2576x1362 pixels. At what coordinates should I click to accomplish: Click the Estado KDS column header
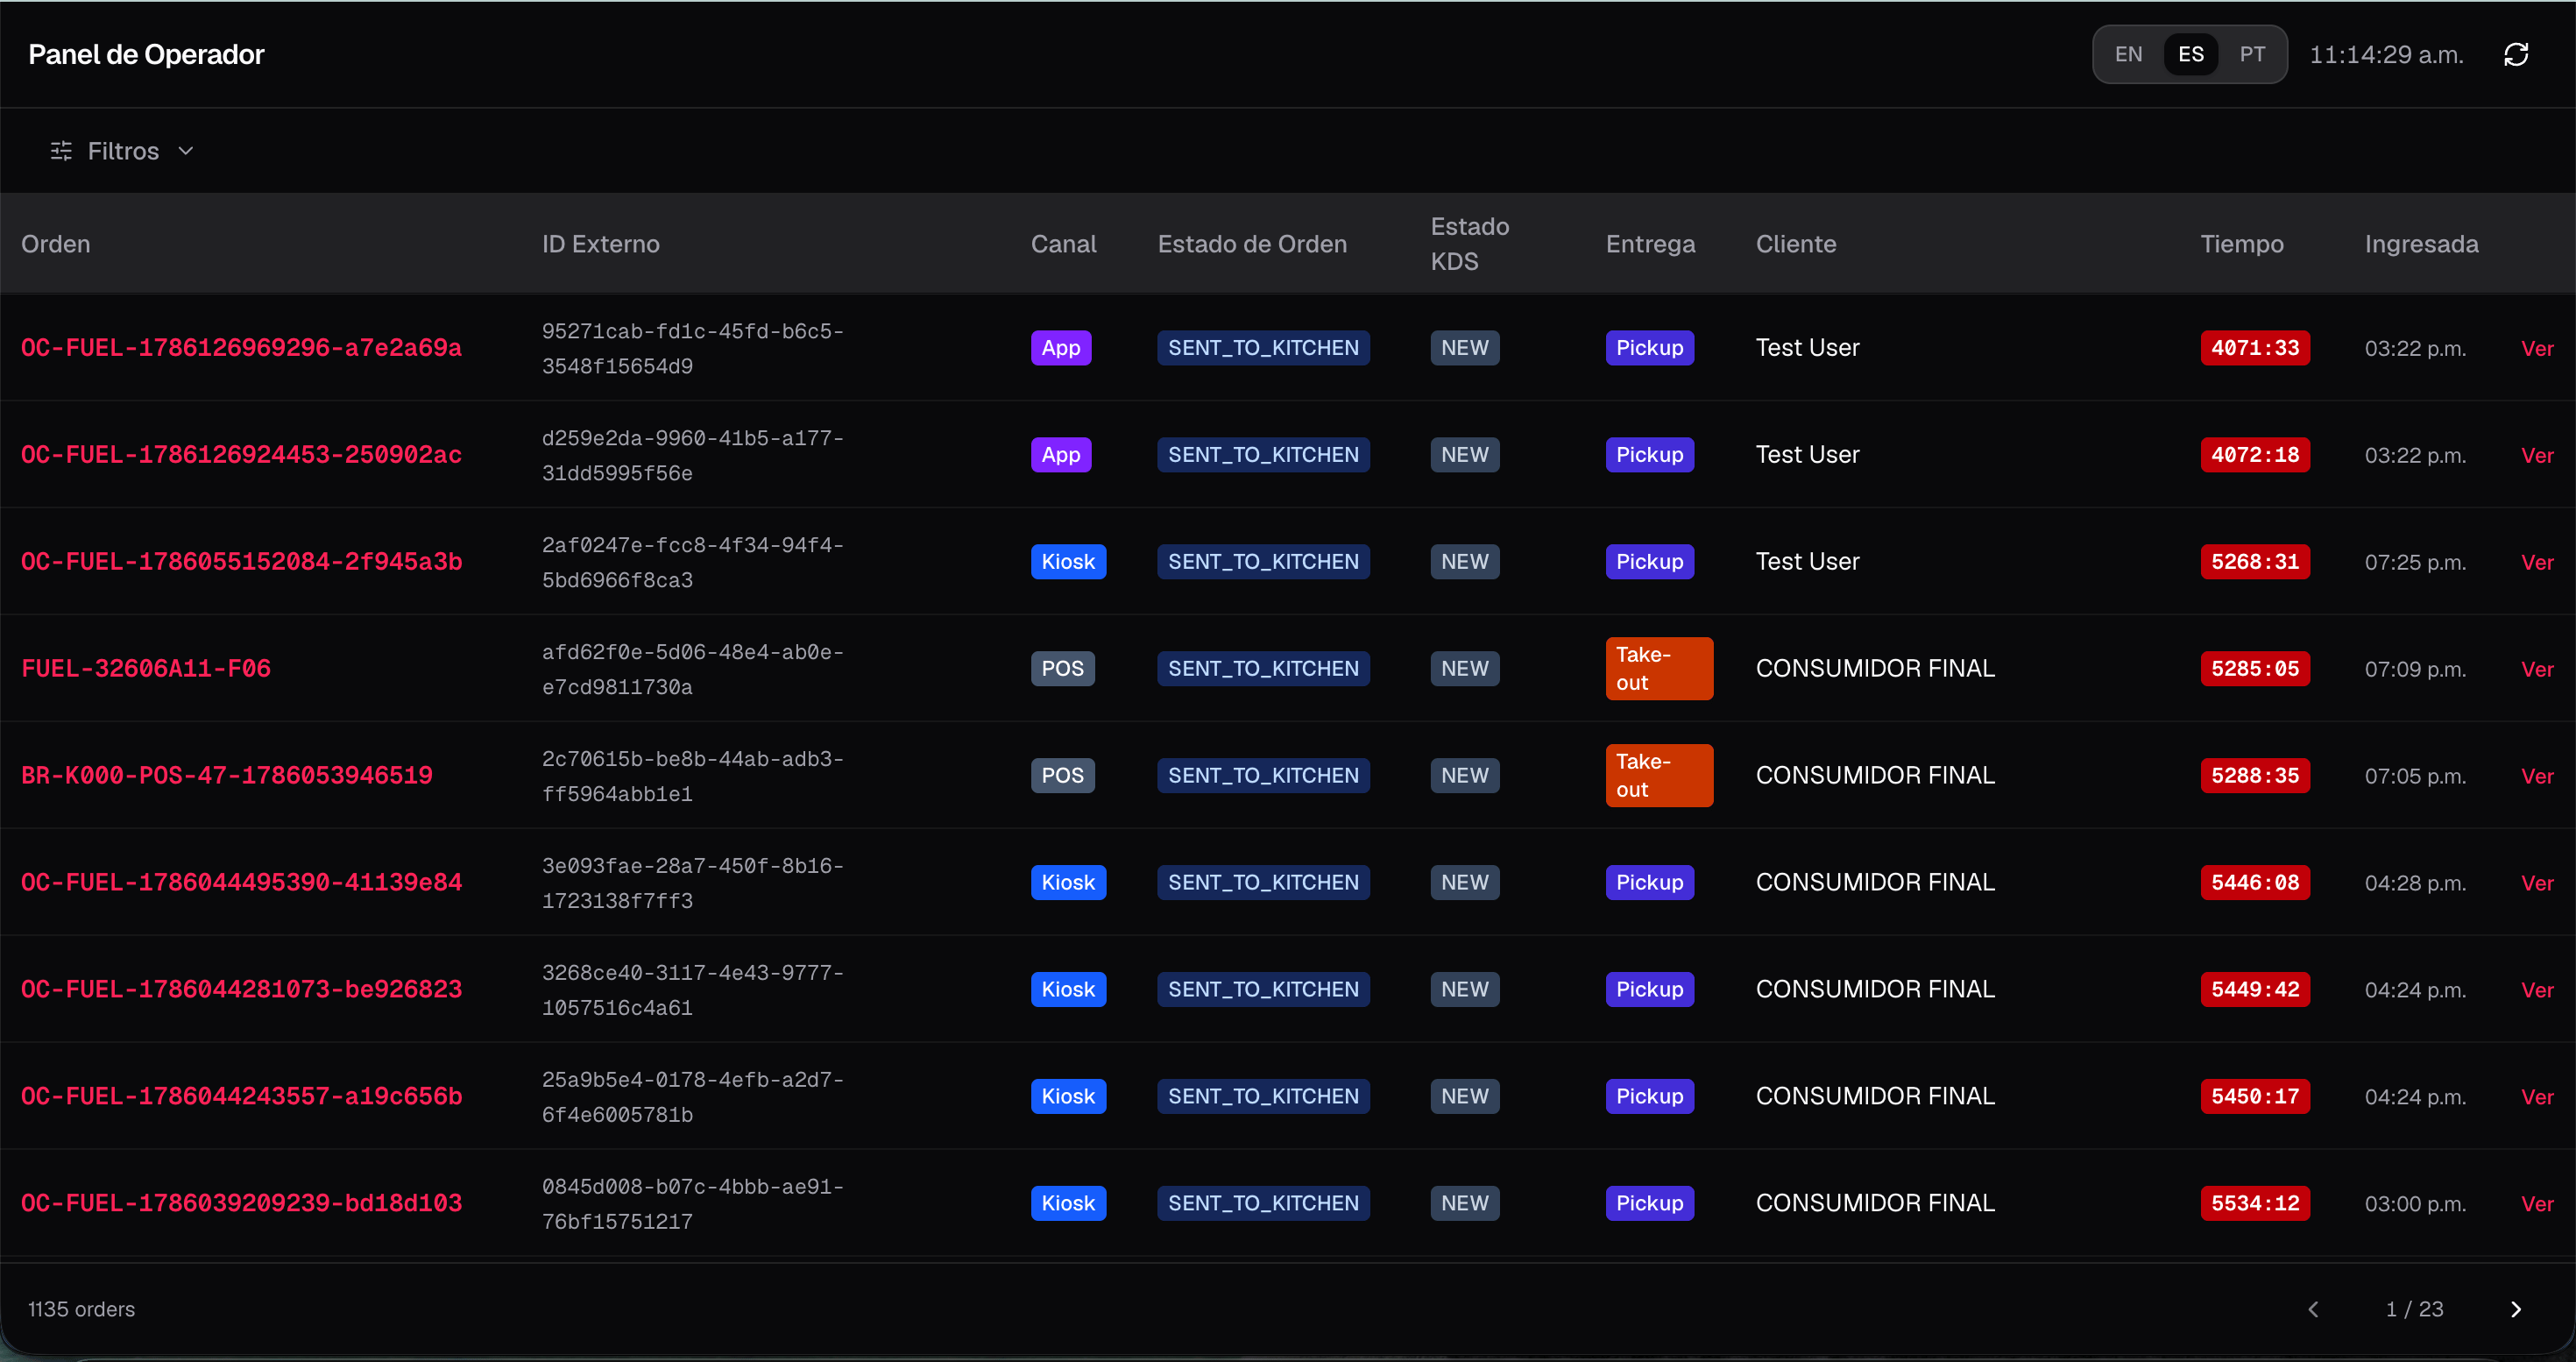tap(1470, 244)
